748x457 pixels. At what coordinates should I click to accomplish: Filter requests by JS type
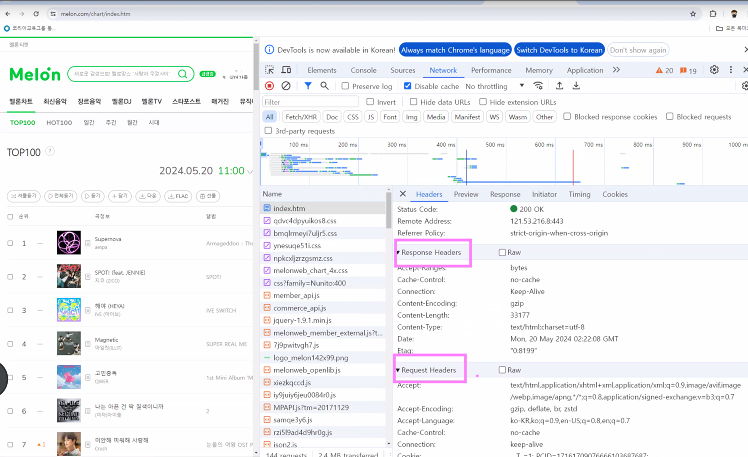(x=371, y=117)
